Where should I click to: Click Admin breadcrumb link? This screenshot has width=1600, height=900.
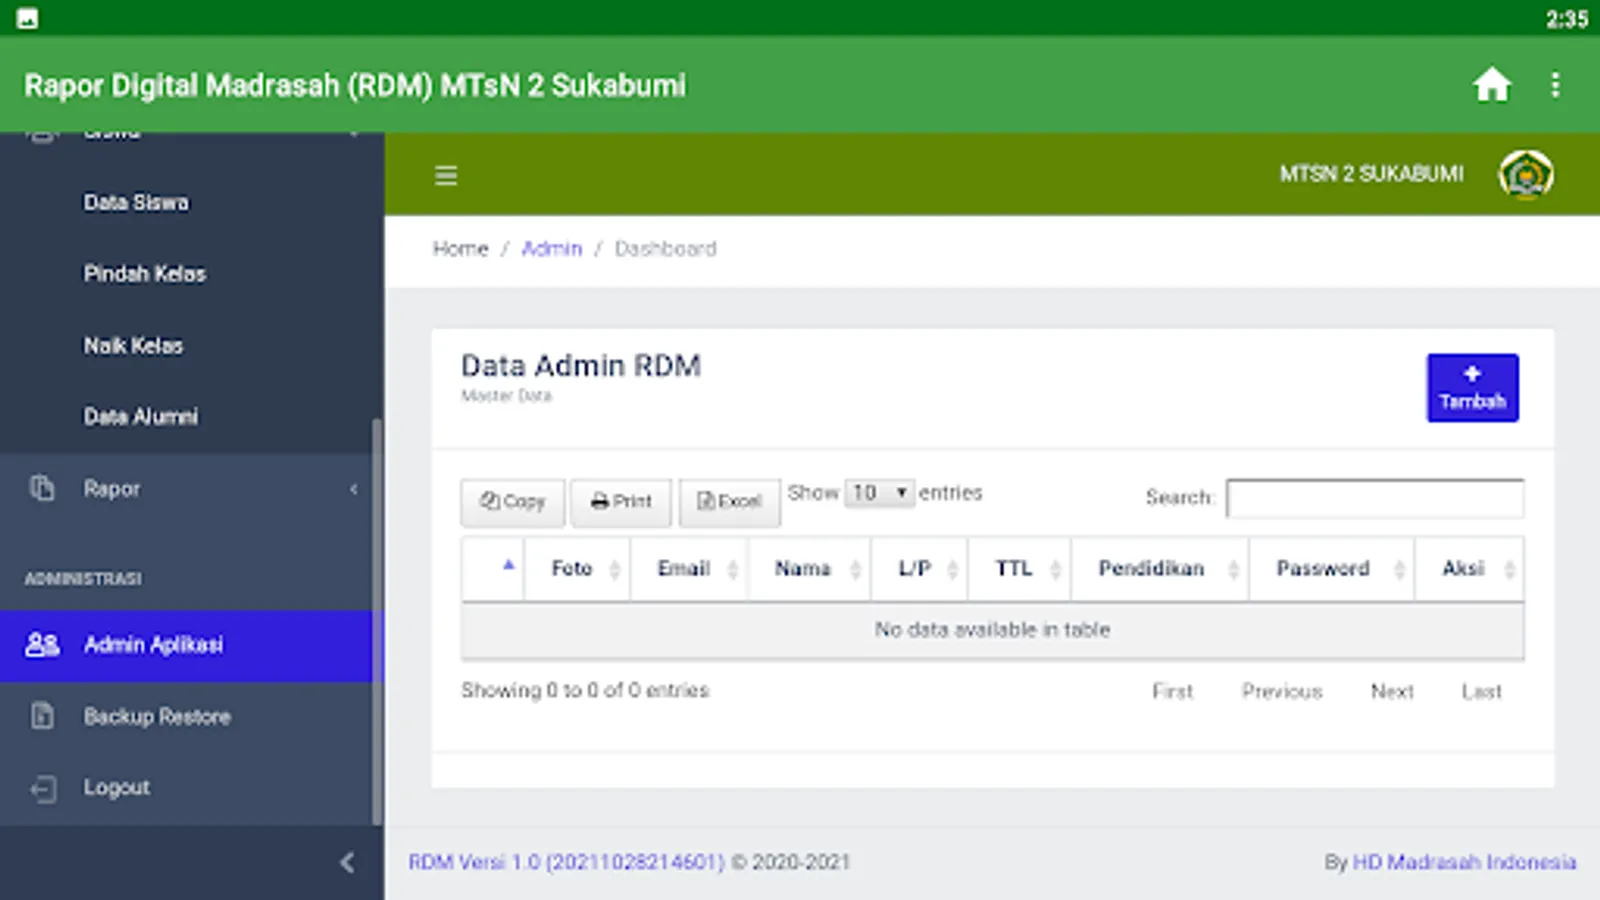pos(551,249)
